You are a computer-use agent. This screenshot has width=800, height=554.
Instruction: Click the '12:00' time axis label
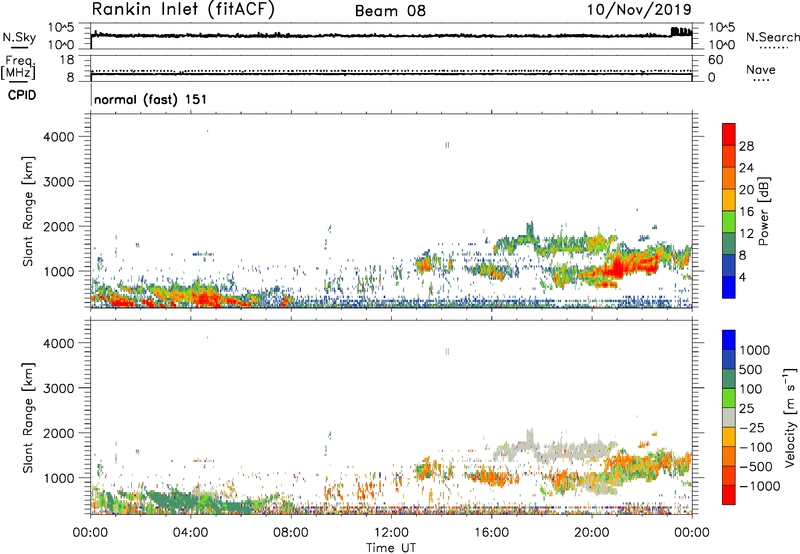(391, 533)
